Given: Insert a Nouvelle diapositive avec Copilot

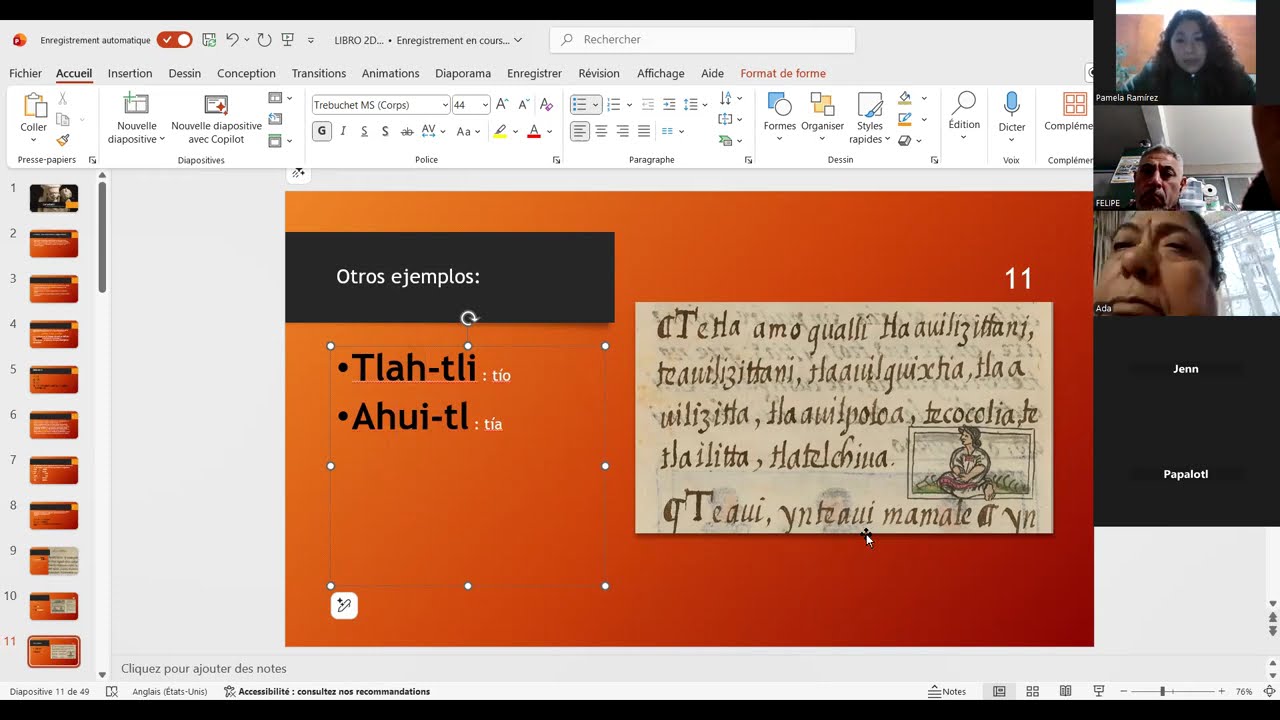Looking at the screenshot, I should (x=216, y=118).
